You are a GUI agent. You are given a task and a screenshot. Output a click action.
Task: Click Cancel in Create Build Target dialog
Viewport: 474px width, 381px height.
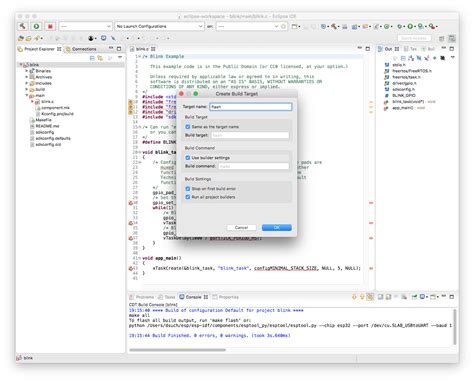(x=241, y=227)
